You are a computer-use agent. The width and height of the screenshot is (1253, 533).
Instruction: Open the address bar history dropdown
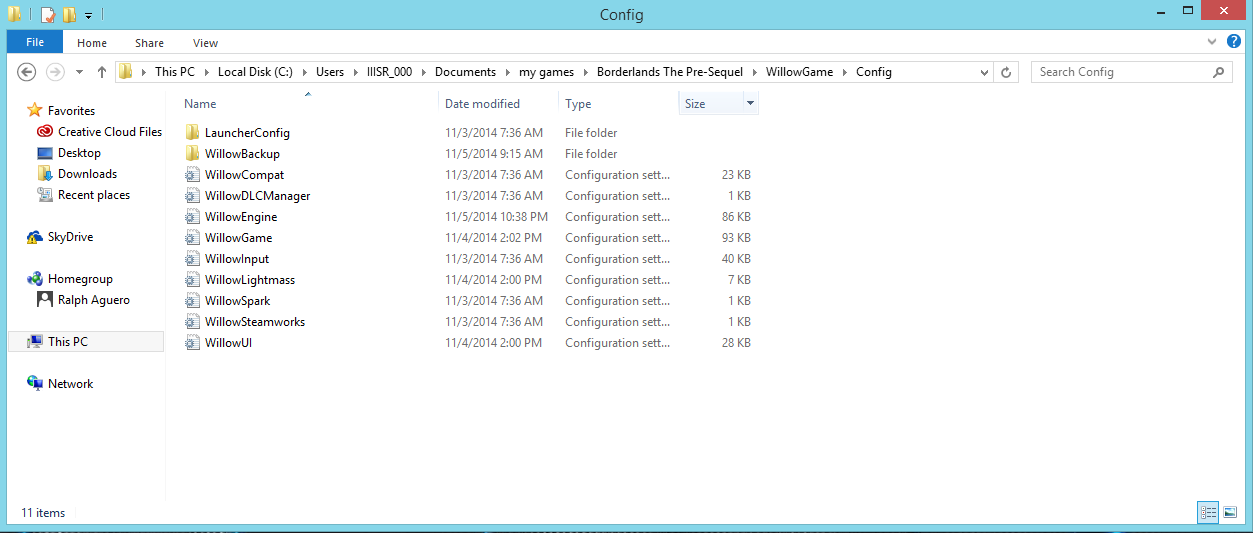[x=985, y=72]
